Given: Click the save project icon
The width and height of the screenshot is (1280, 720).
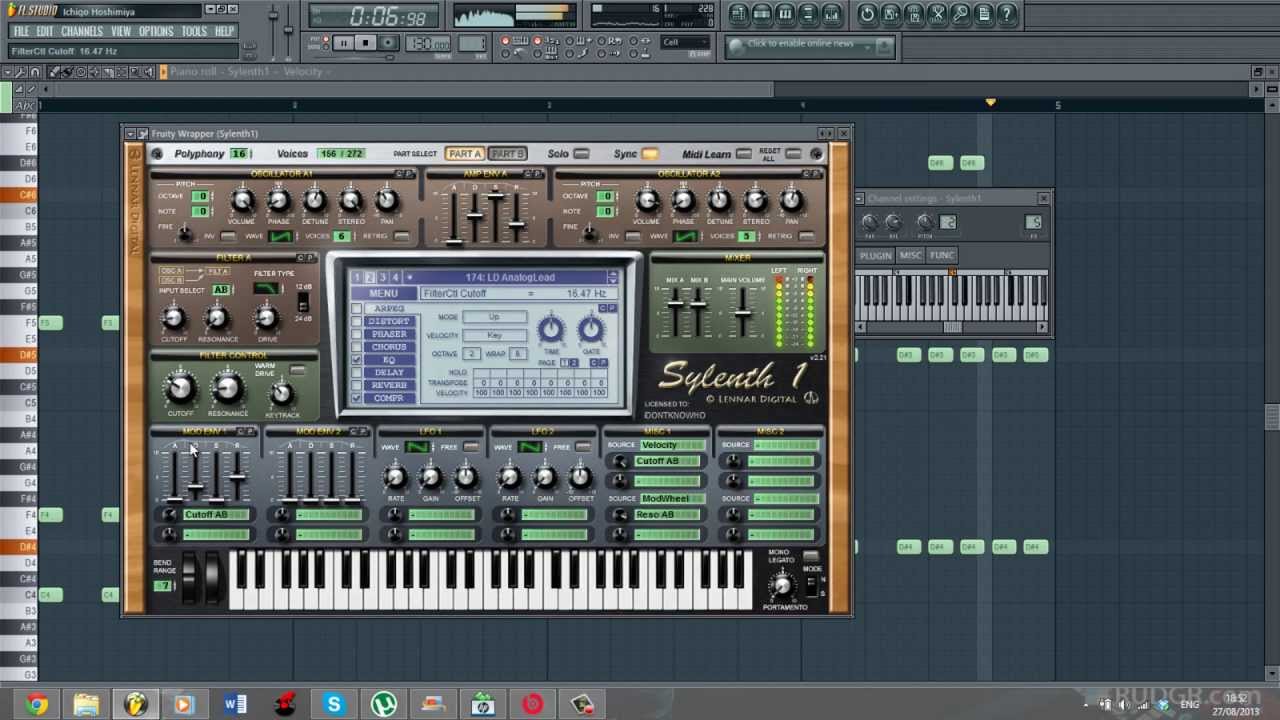Looking at the screenshot, I should tap(891, 14).
